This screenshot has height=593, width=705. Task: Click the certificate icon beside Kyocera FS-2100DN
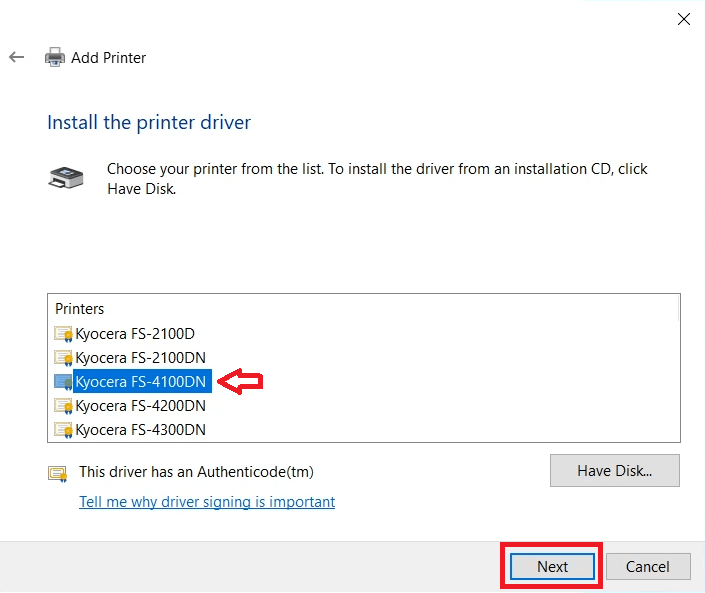pos(63,358)
